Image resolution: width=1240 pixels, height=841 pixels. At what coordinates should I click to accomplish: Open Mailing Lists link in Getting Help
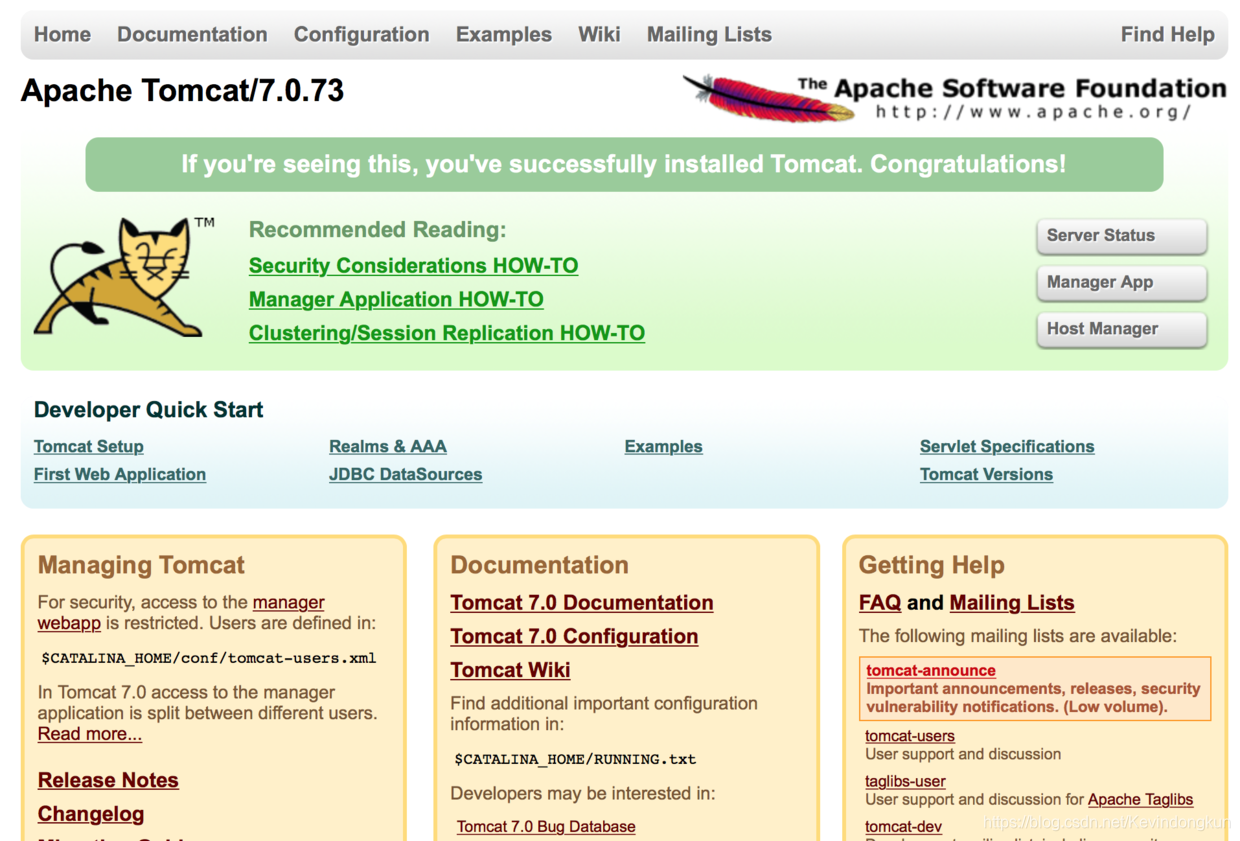coord(1012,603)
